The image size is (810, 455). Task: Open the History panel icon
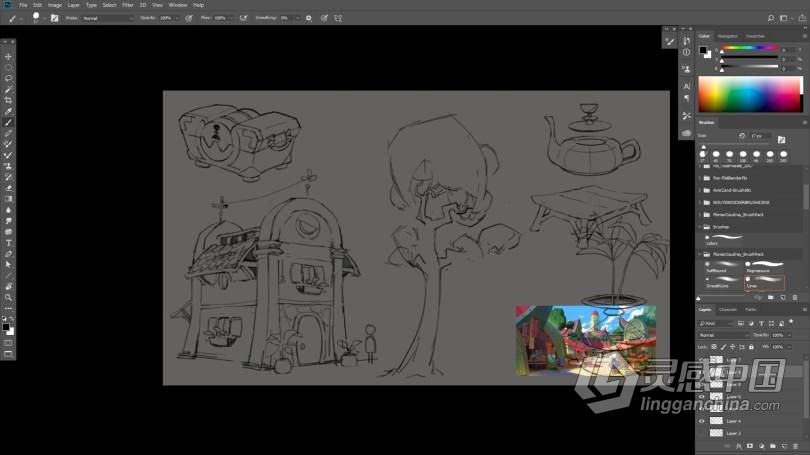pos(686,41)
